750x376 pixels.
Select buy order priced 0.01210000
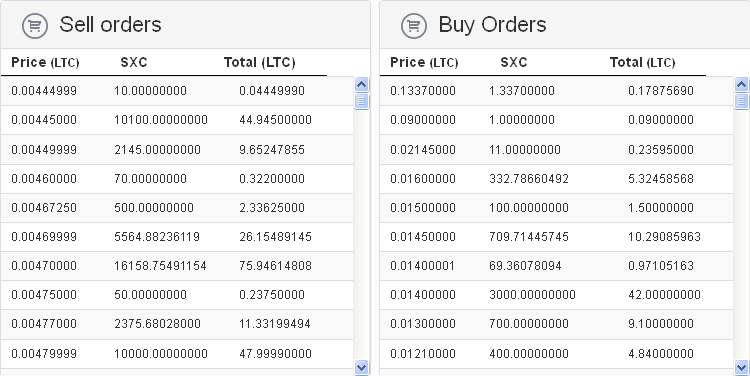pos(556,354)
